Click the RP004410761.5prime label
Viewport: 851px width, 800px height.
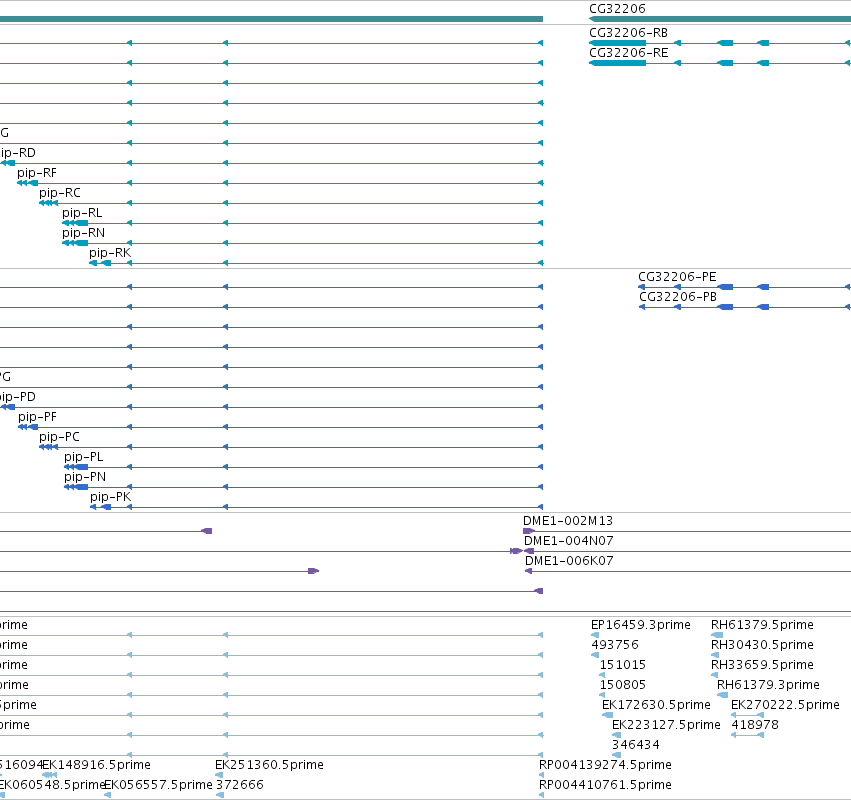click(605, 785)
